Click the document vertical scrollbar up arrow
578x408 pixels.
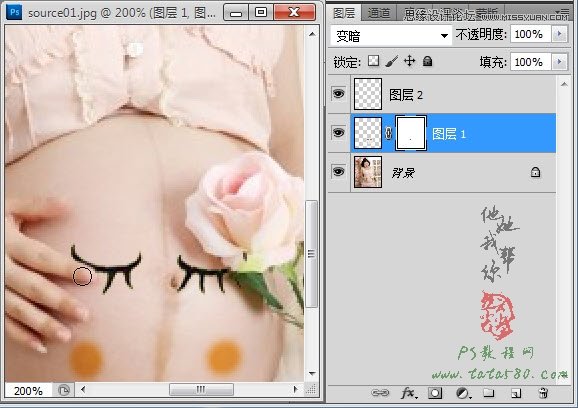click(312, 34)
